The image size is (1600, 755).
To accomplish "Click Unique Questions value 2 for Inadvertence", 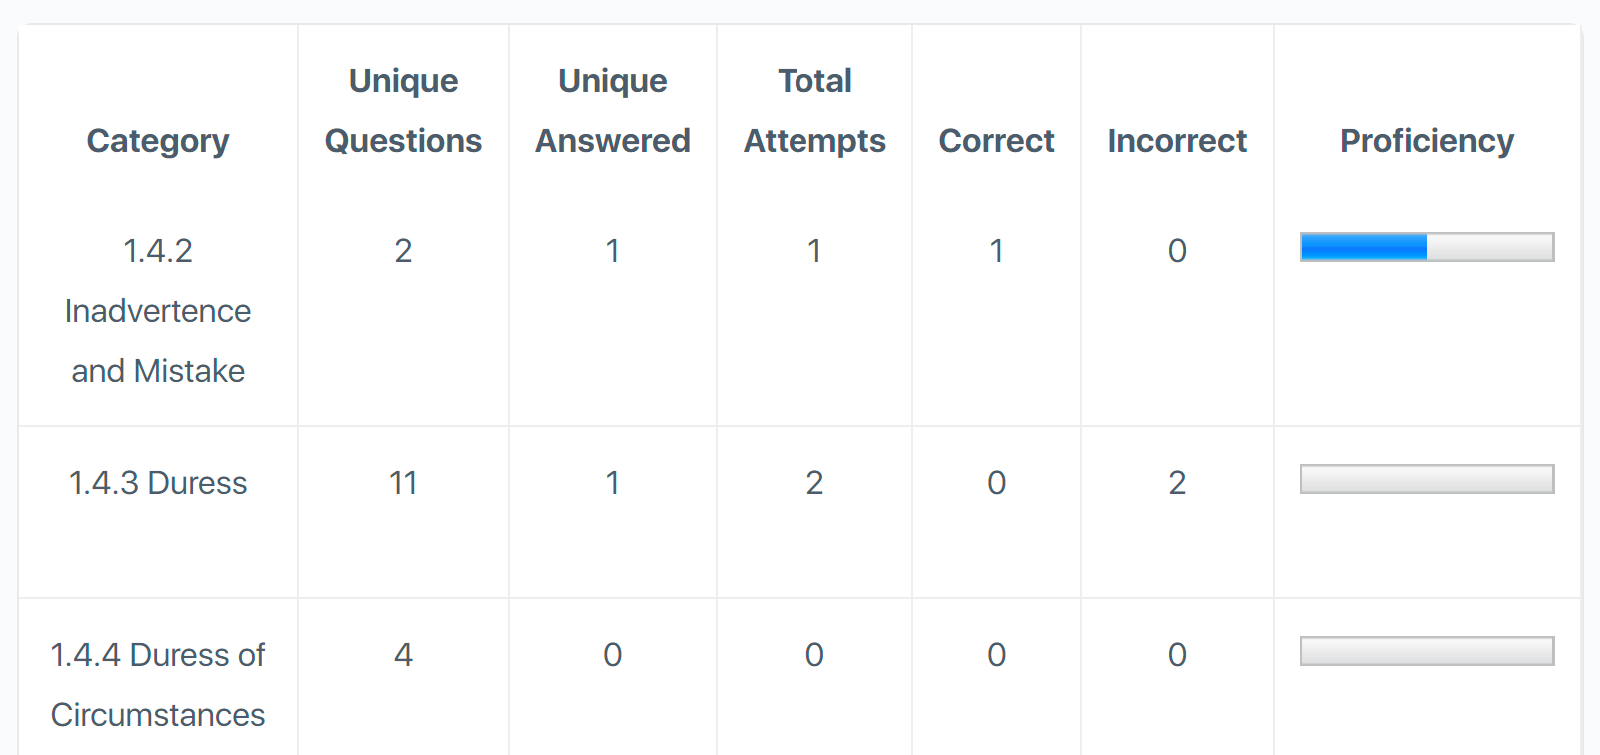I will pyautogui.click(x=403, y=251).
